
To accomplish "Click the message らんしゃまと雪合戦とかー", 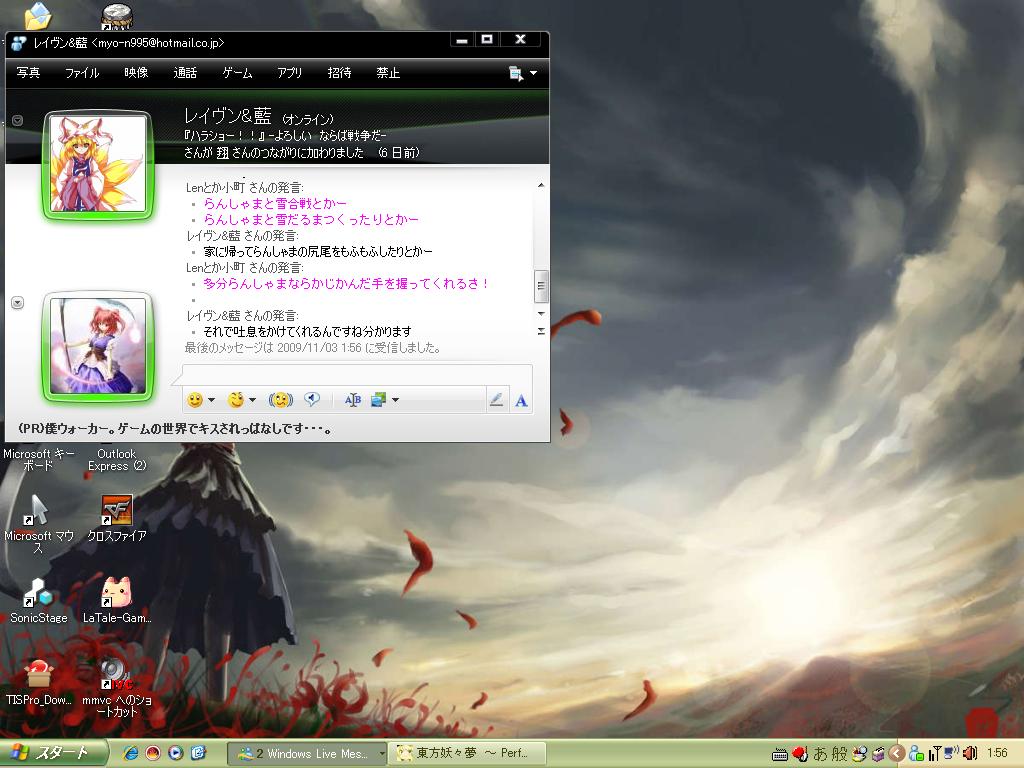I will [x=275, y=204].
